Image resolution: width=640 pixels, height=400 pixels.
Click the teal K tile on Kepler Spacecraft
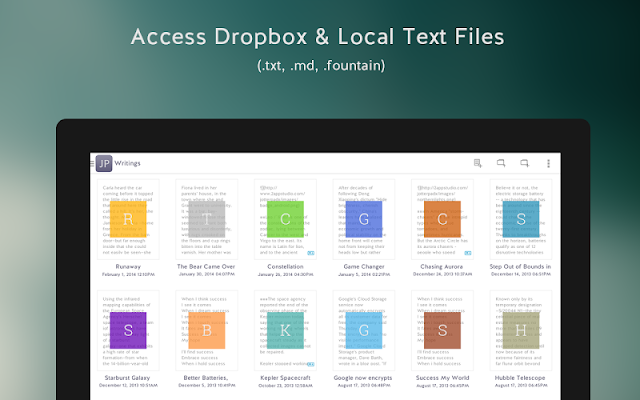(285, 330)
